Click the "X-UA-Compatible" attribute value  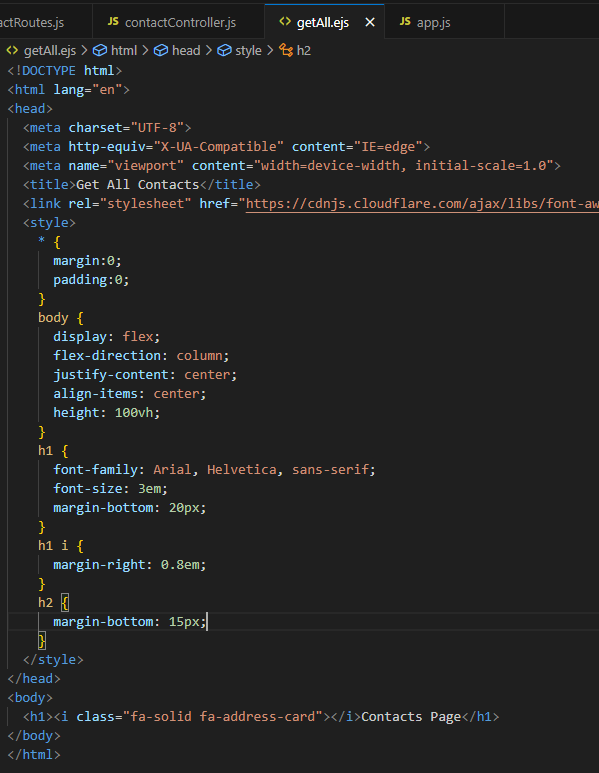click(x=218, y=146)
